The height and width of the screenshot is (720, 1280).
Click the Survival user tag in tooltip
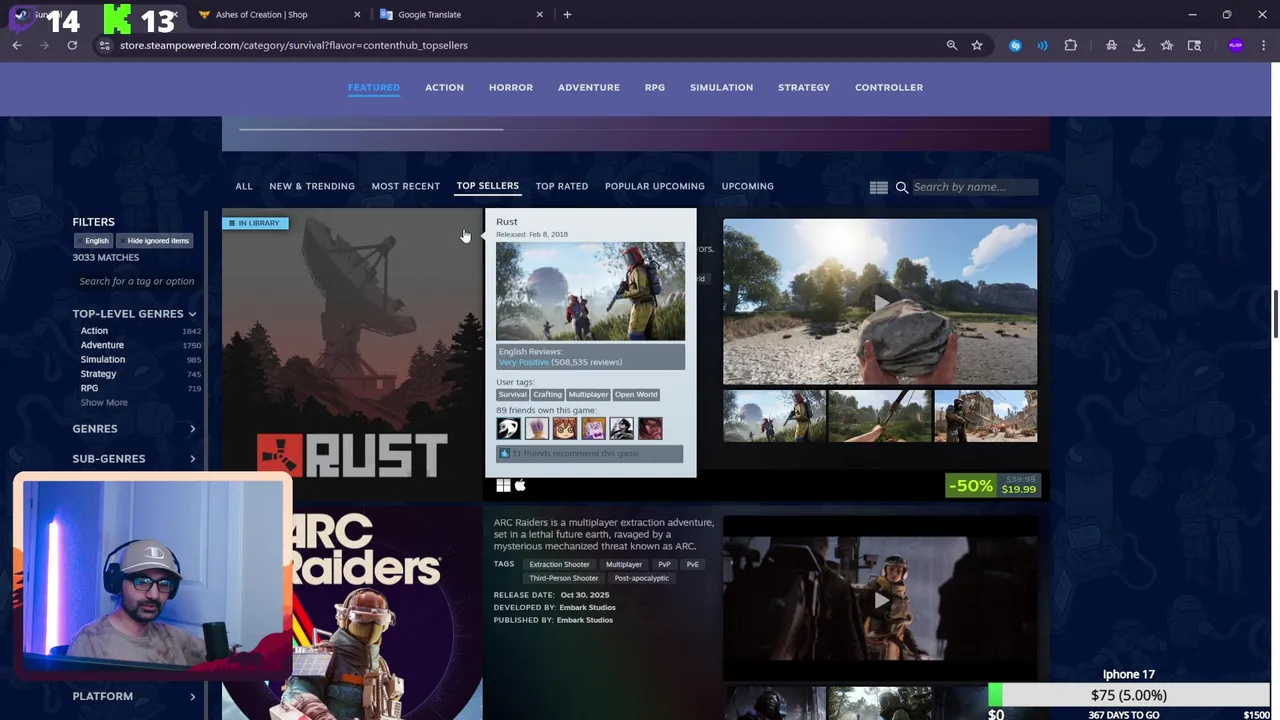(x=512, y=395)
